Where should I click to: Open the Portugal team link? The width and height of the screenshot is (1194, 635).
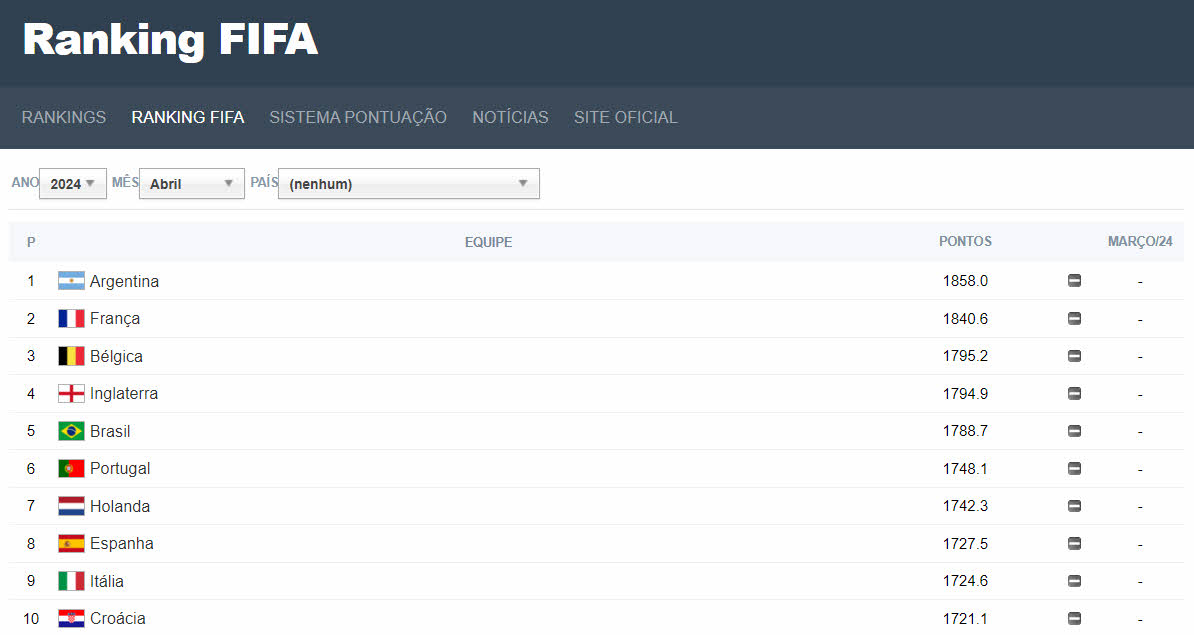(120, 468)
